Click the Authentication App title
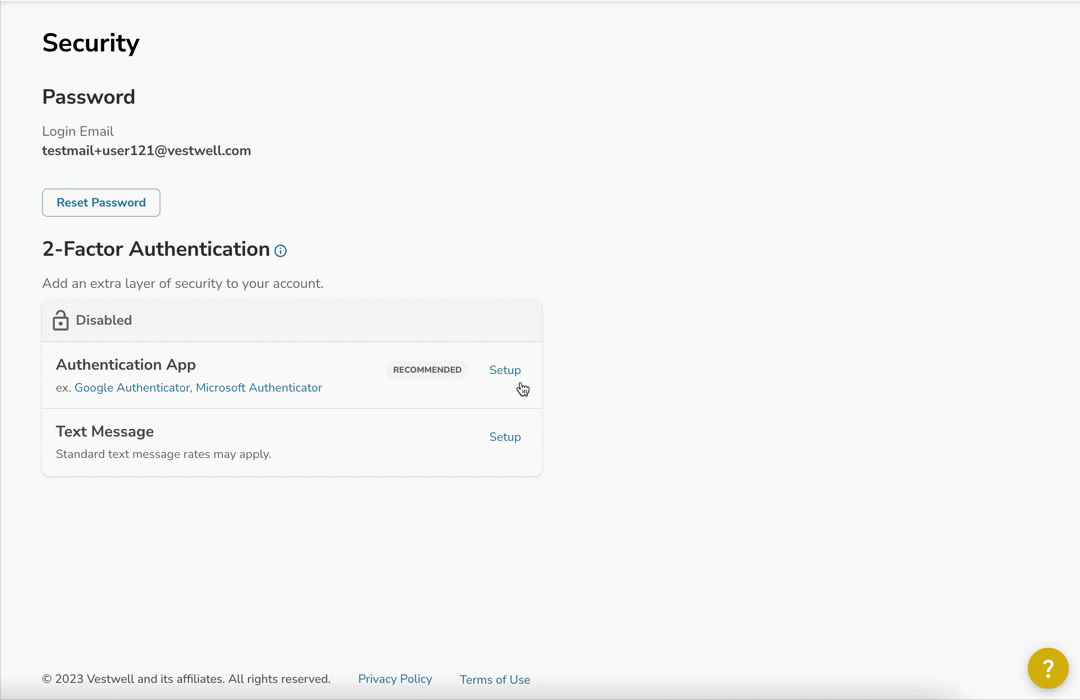Image resolution: width=1080 pixels, height=700 pixels. [x=126, y=364]
